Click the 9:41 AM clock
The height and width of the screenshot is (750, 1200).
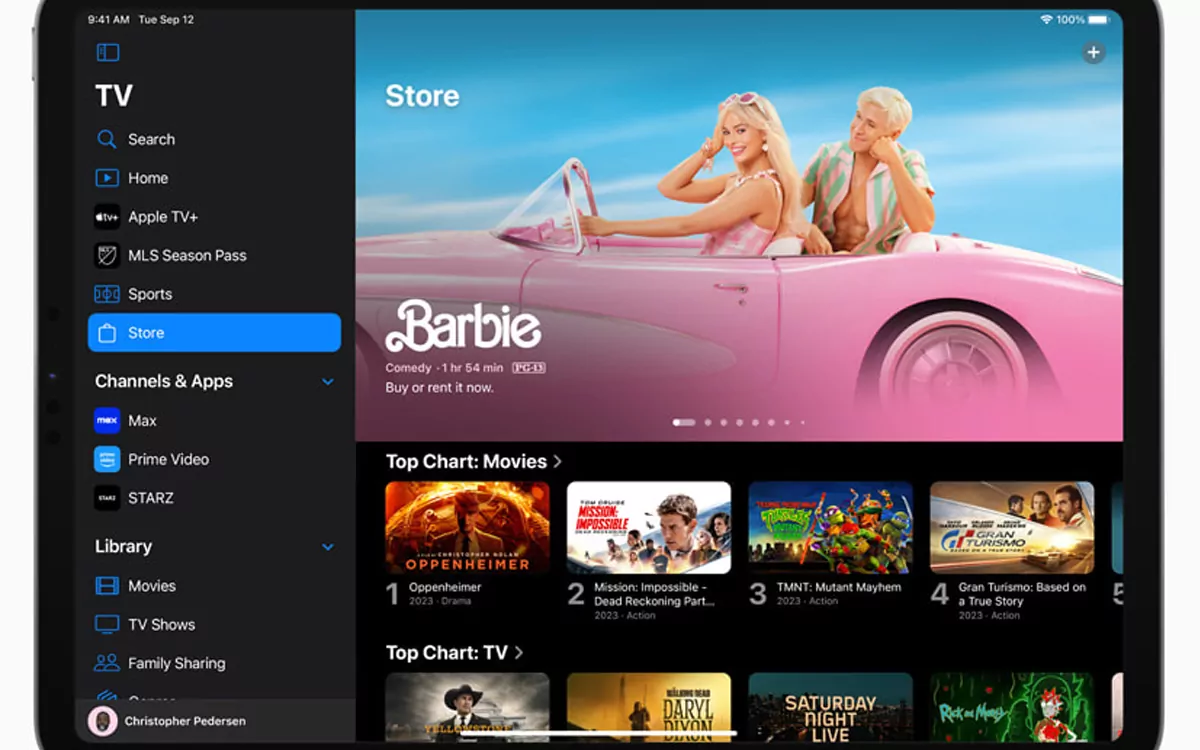108,19
